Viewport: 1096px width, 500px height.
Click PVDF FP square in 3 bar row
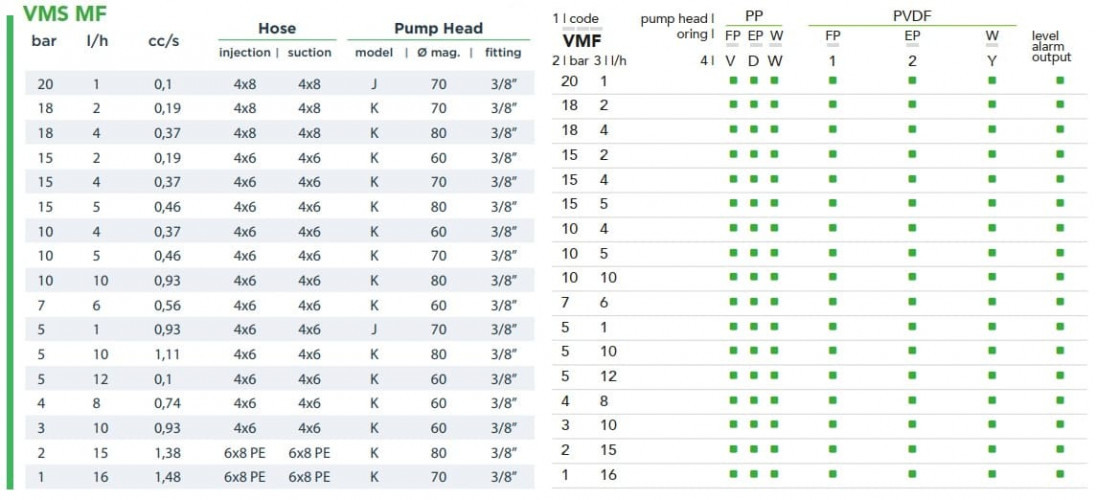[832, 425]
